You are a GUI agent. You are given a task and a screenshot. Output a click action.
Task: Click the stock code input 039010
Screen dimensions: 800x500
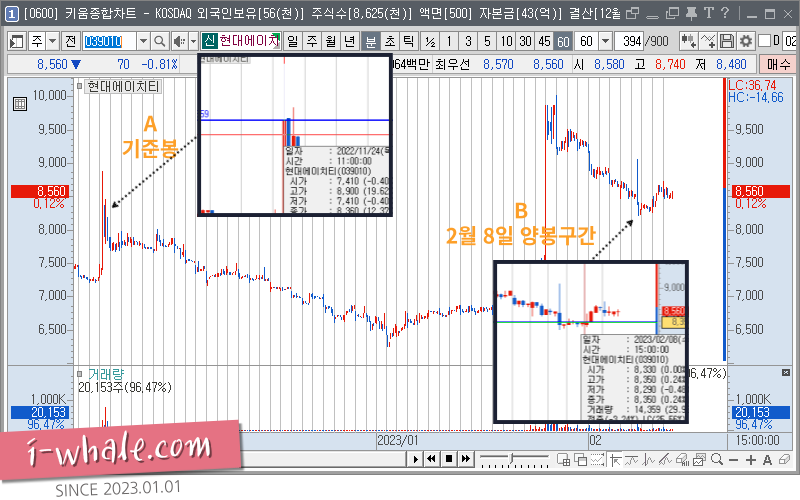point(110,41)
